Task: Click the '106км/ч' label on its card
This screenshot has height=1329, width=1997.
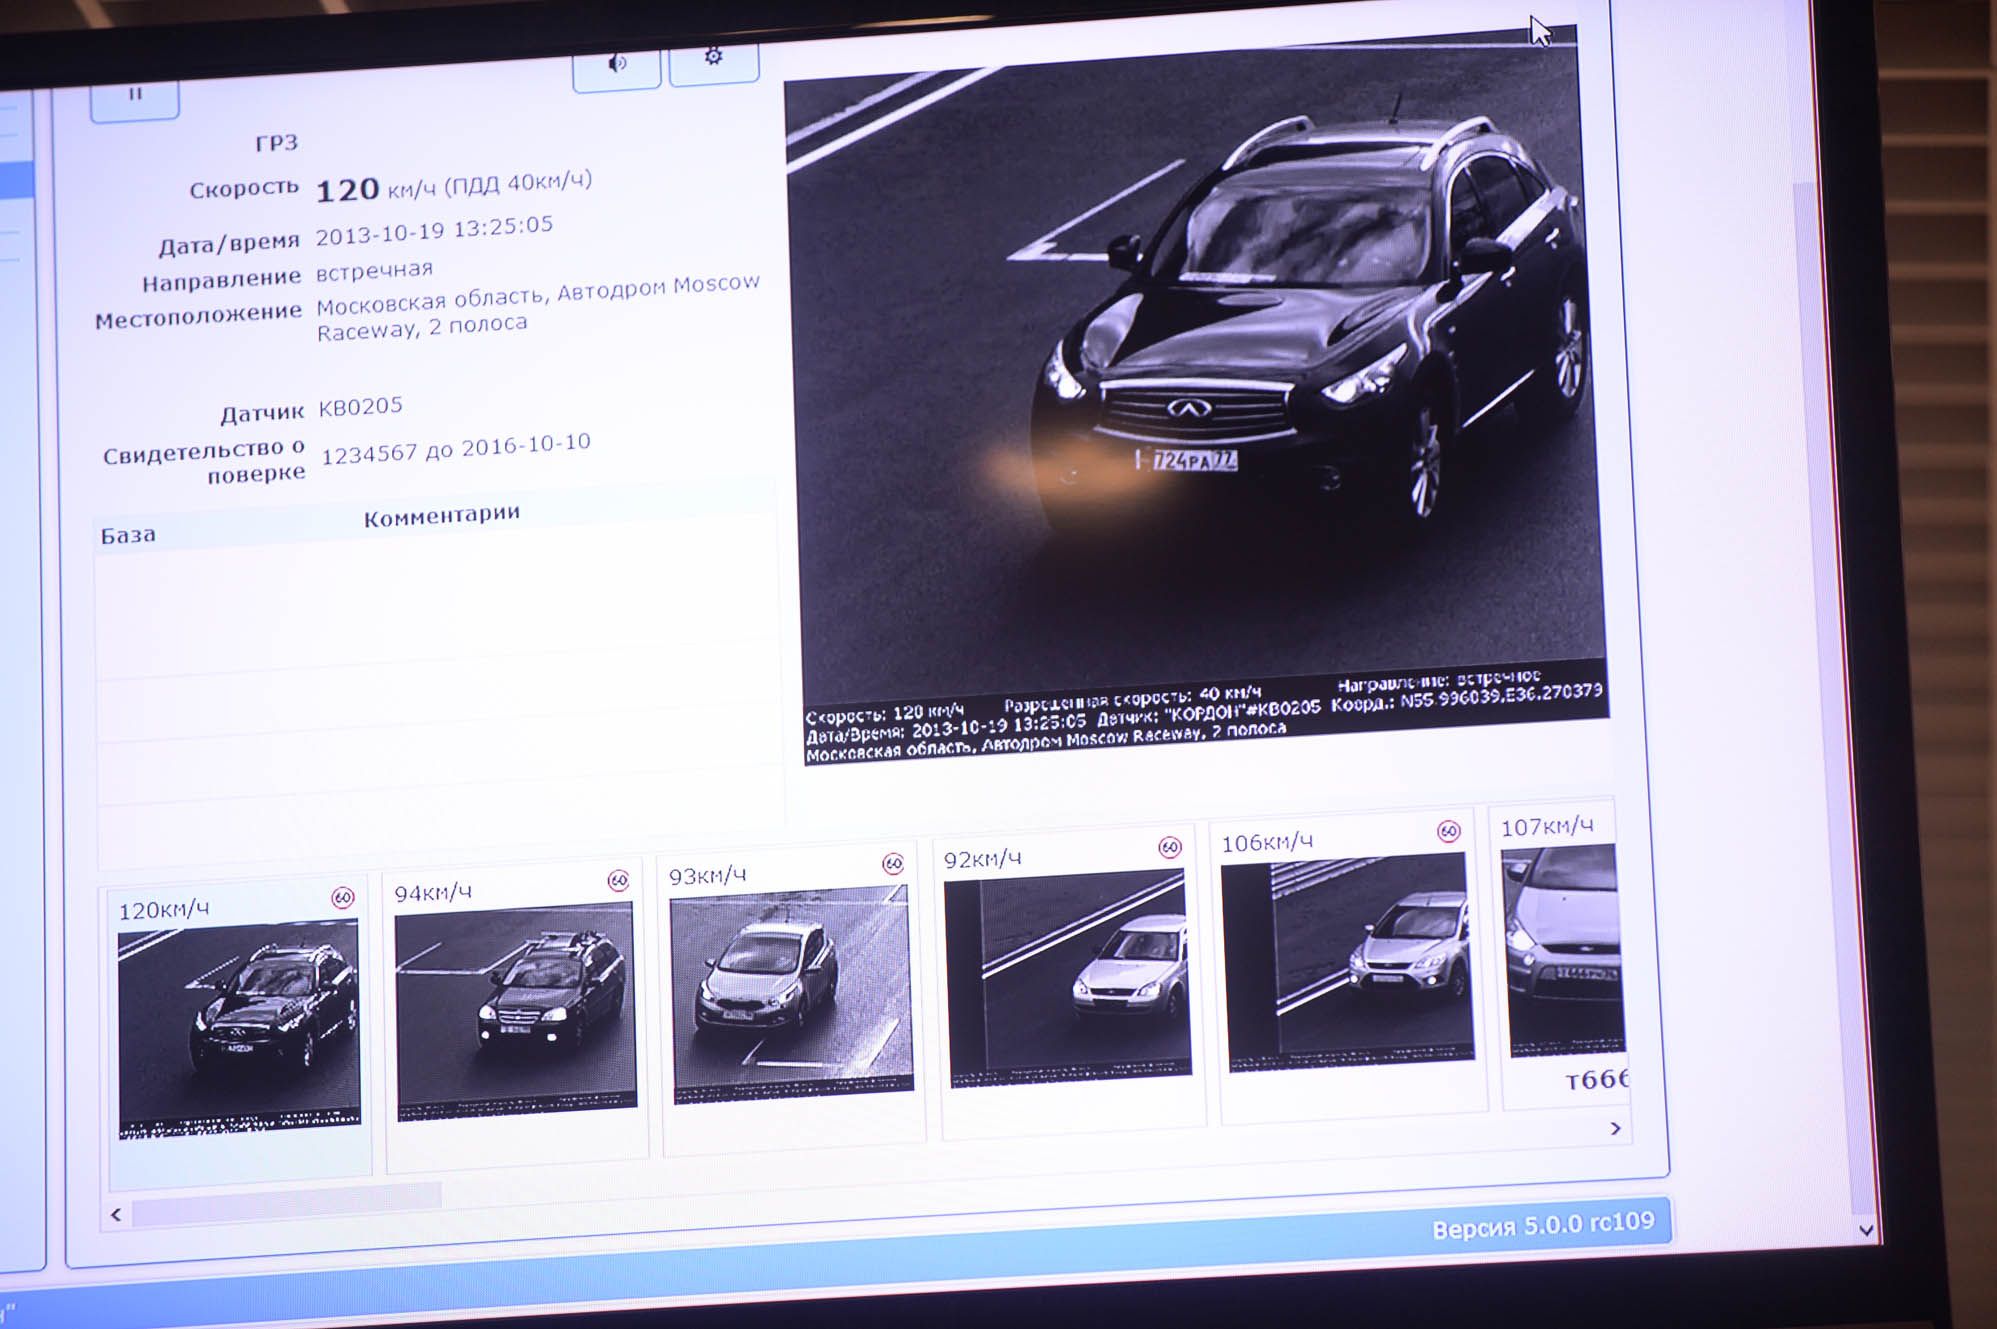Action: 1267,843
